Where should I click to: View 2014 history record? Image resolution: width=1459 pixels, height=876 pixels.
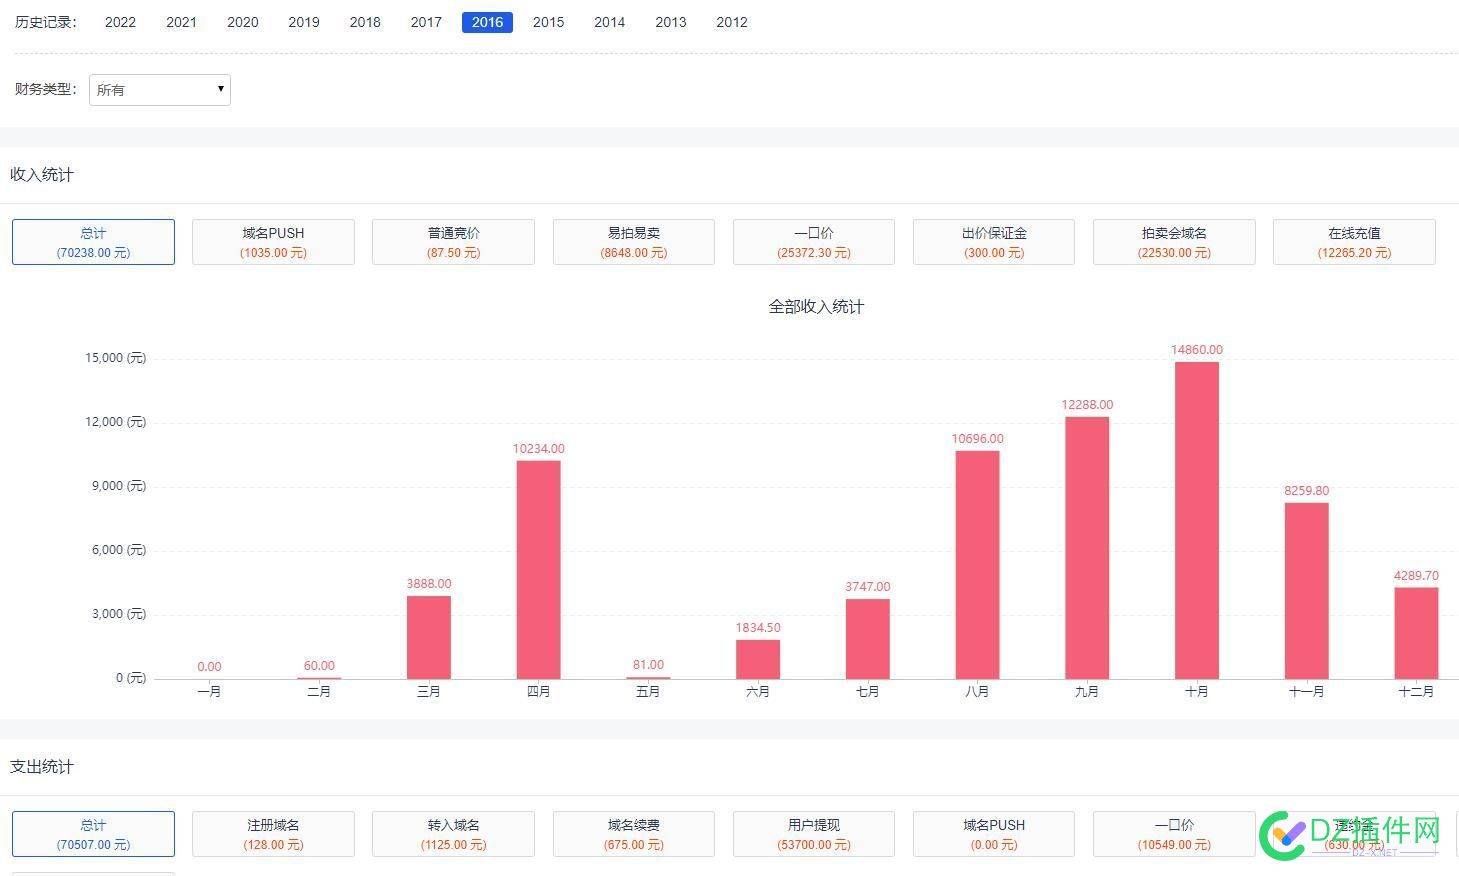coord(609,22)
